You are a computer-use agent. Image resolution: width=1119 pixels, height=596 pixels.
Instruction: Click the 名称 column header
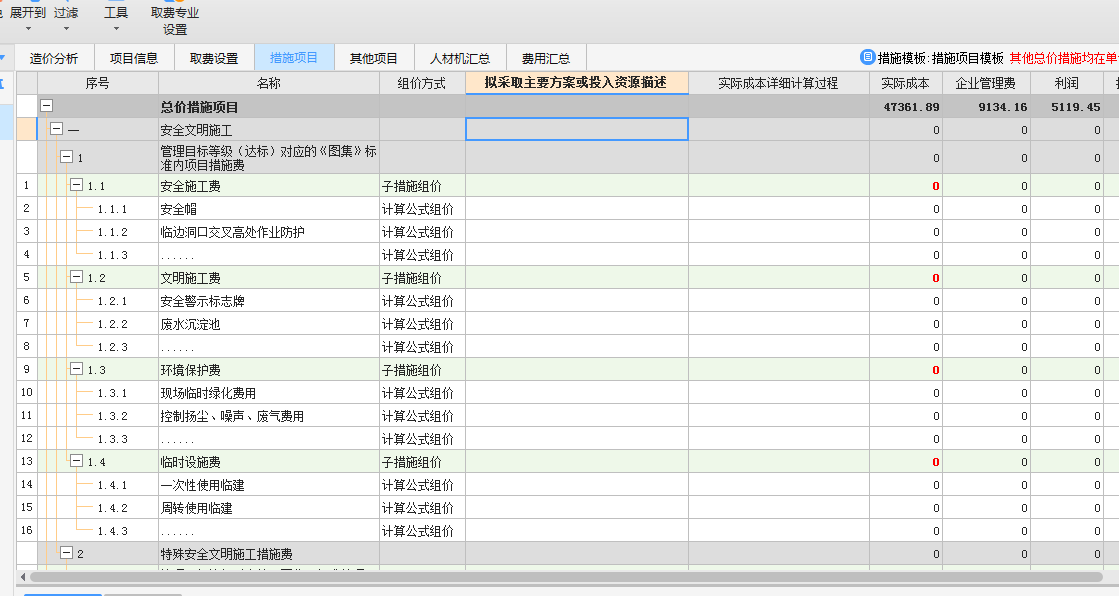269,83
